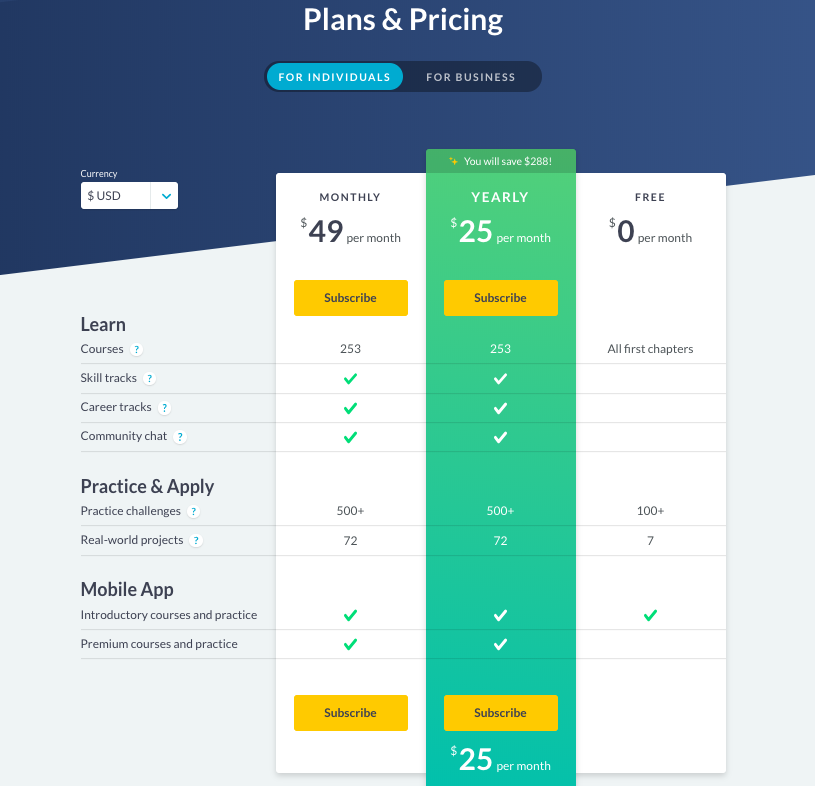The width and height of the screenshot is (815, 786).
Task: Switch to the For Individuals option
Action: pyautogui.click(x=334, y=77)
